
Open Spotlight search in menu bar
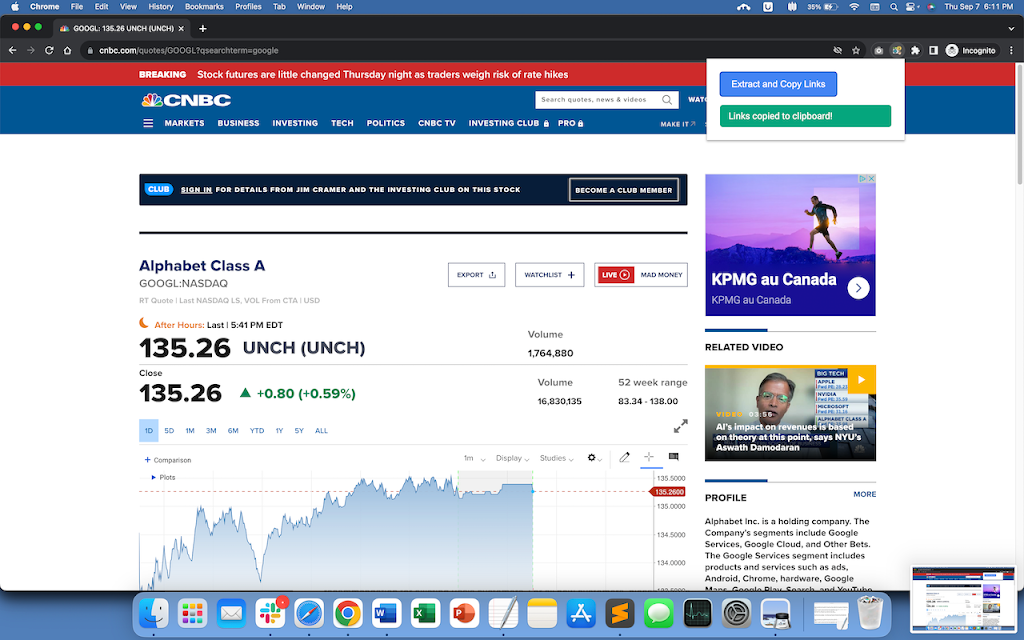tap(893, 7)
